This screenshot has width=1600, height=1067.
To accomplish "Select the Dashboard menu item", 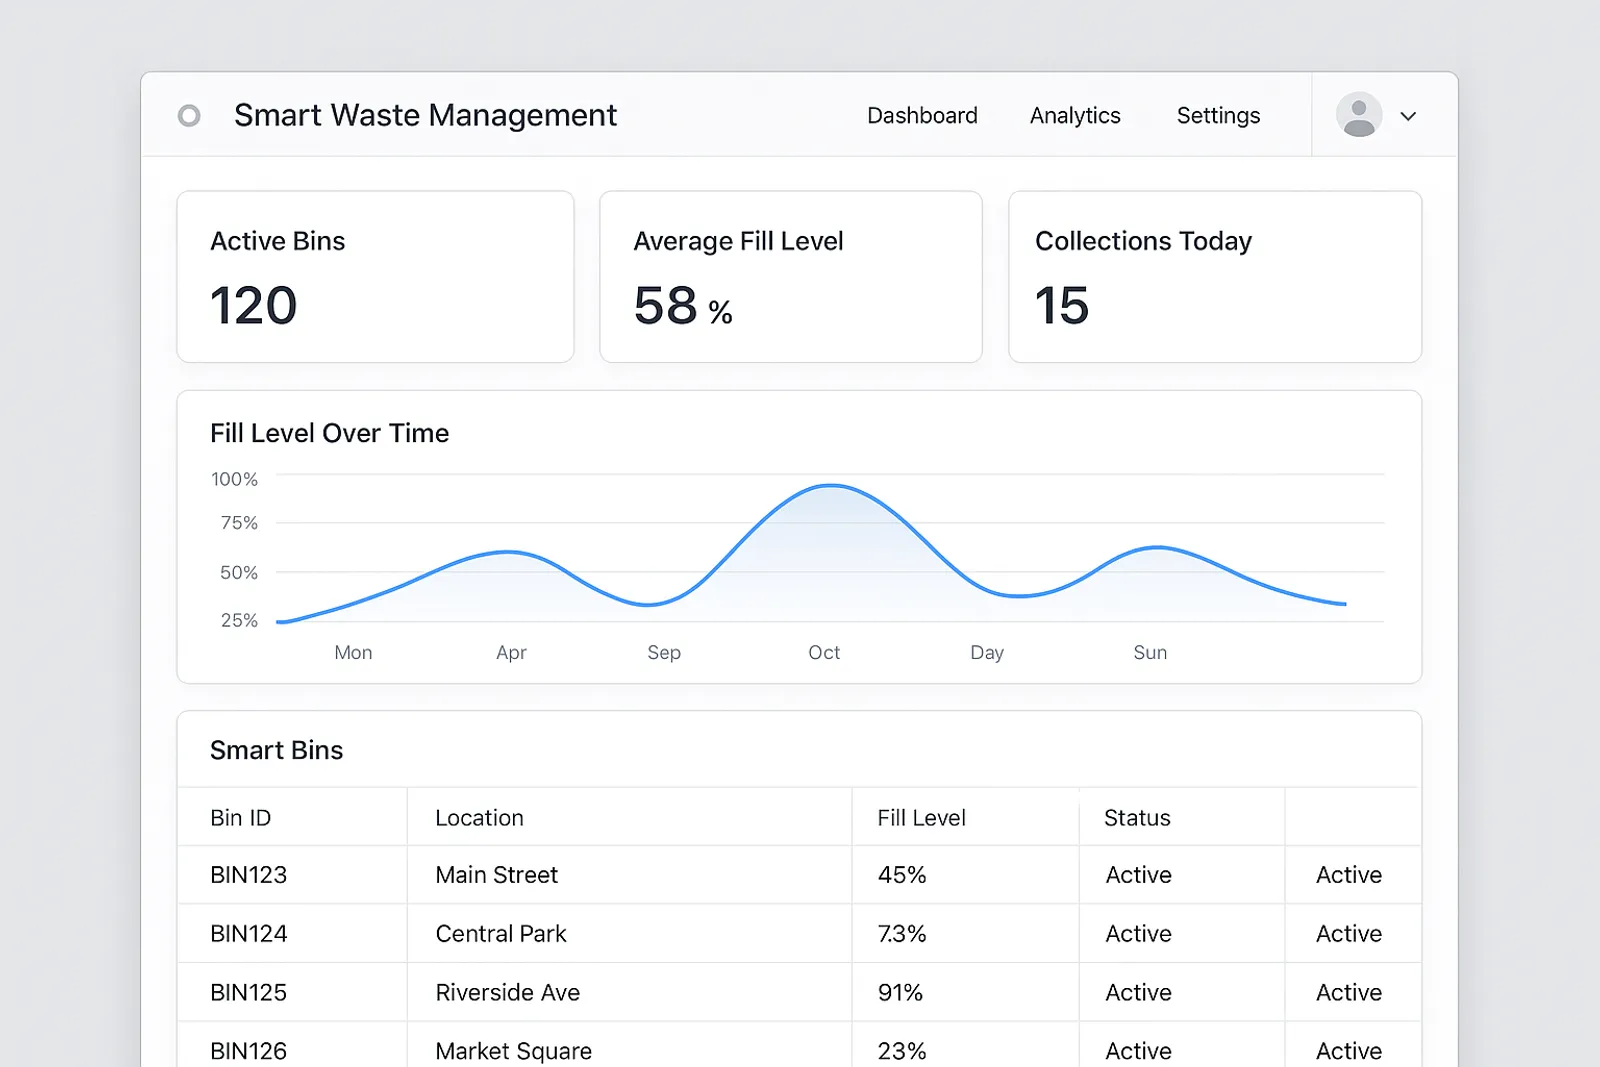I will click(922, 115).
